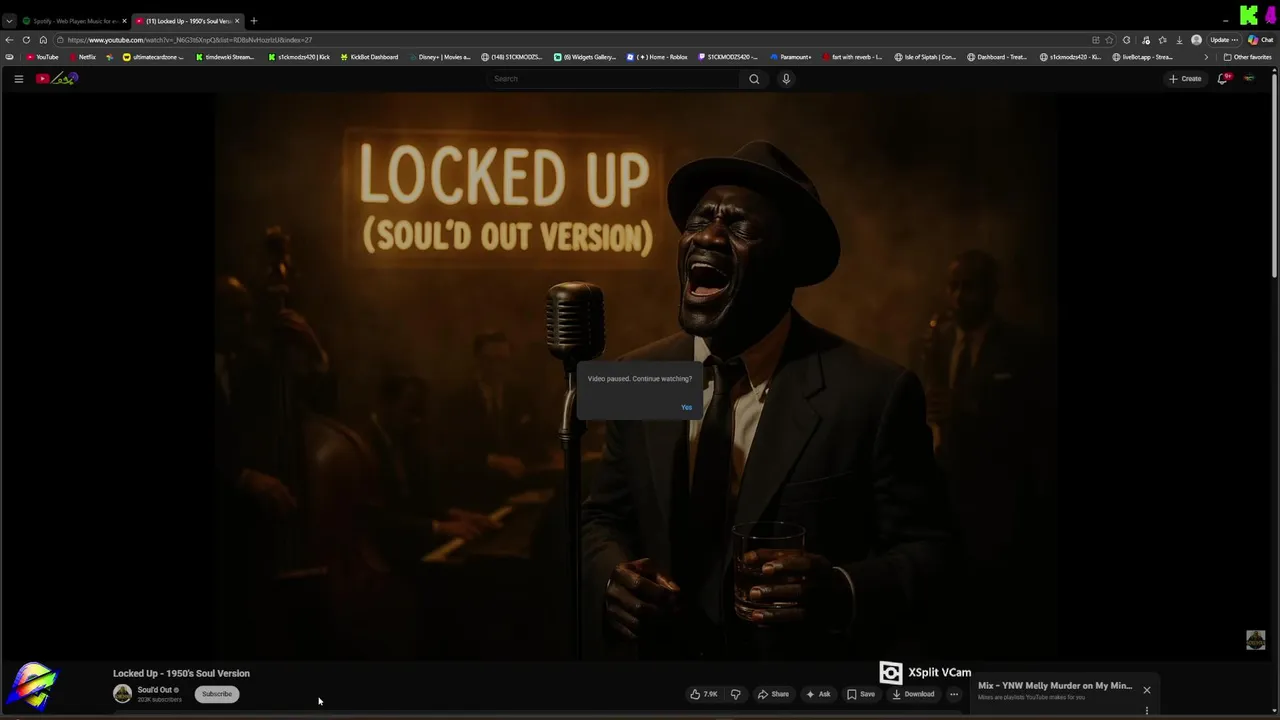Open the Mix playlist panel options menu
The width and height of the screenshot is (1280, 720).
click(1147, 711)
